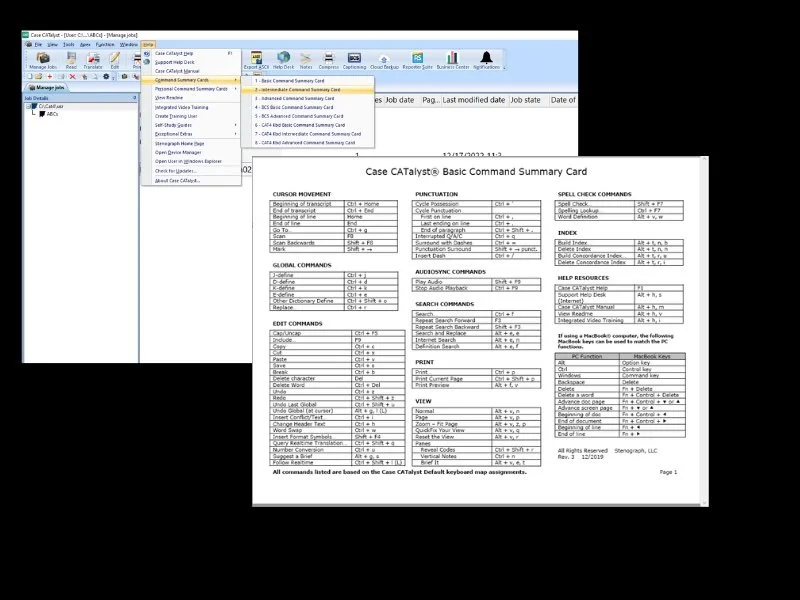The image size is (800, 600).
Task: Expand Command Summary Cards submenu
Action: [191, 80]
